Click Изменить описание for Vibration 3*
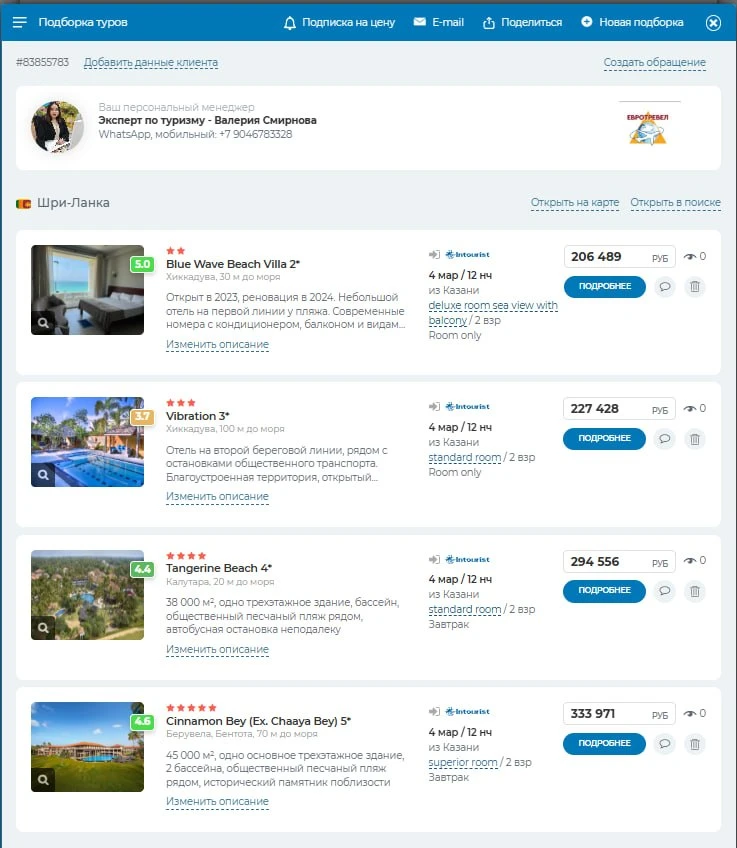This screenshot has width=737, height=848. click(217, 496)
